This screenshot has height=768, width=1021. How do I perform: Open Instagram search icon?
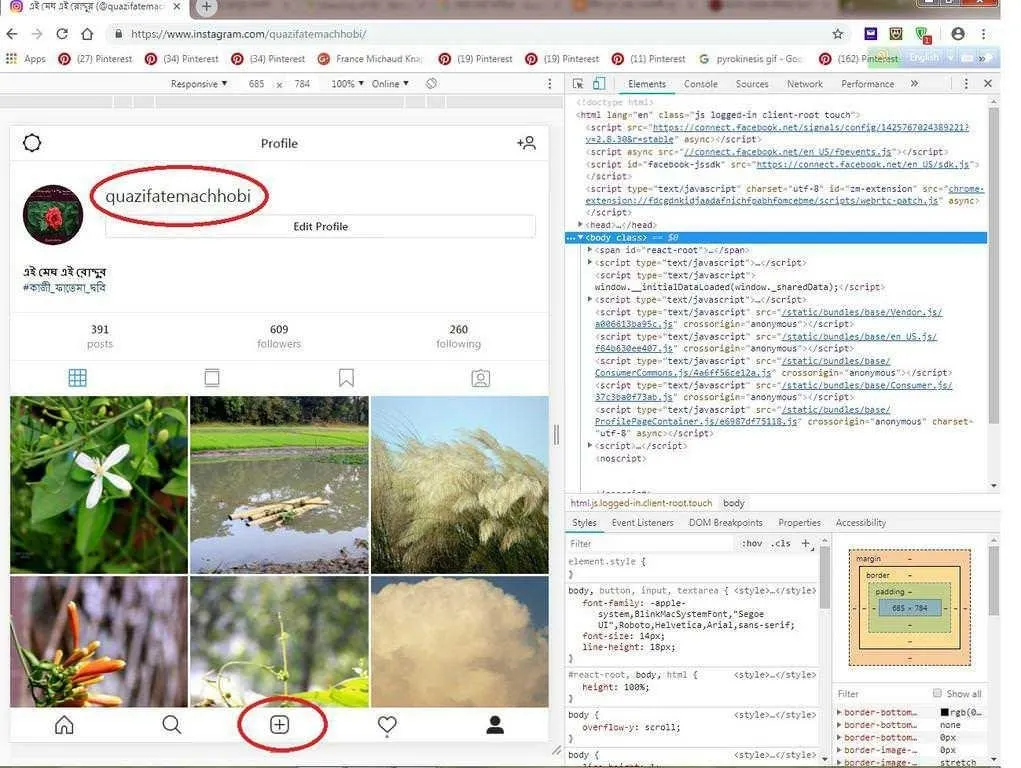171,724
